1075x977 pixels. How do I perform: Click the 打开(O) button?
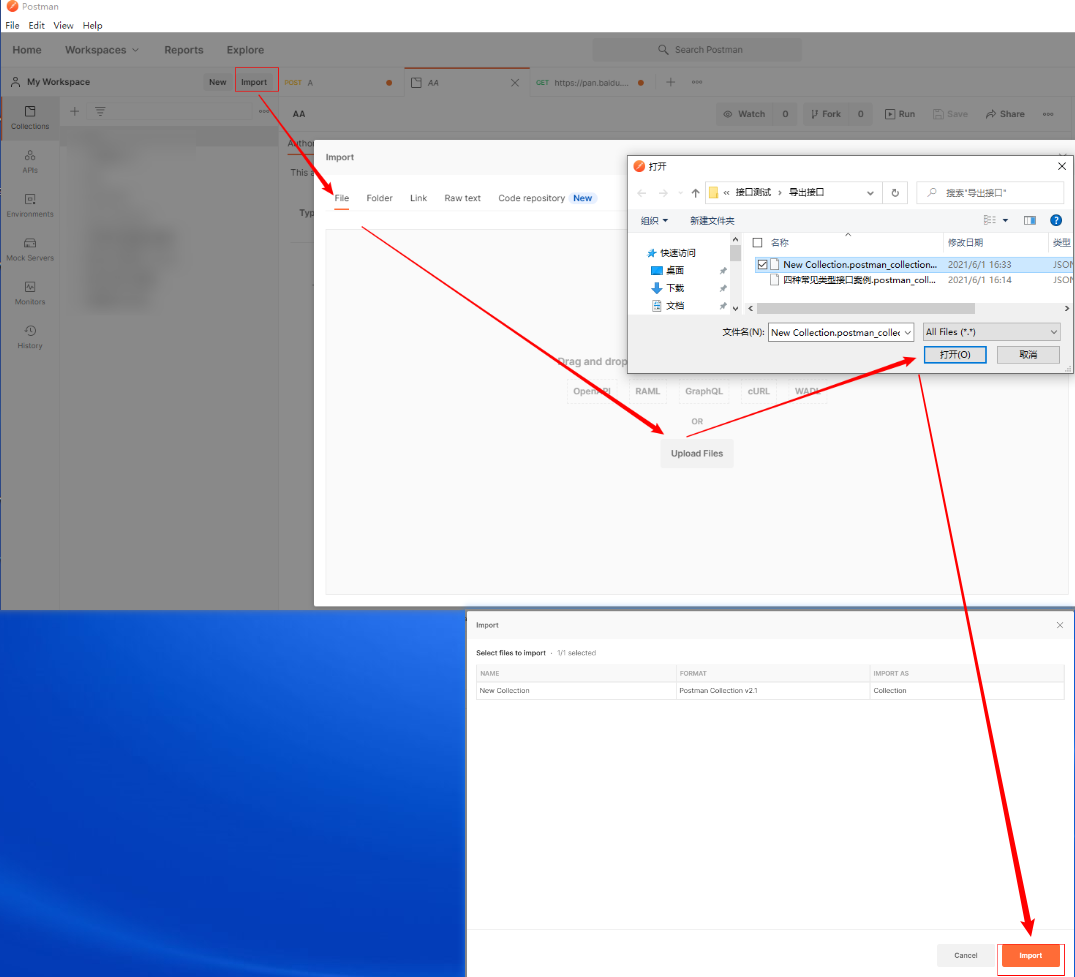point(954,354)
